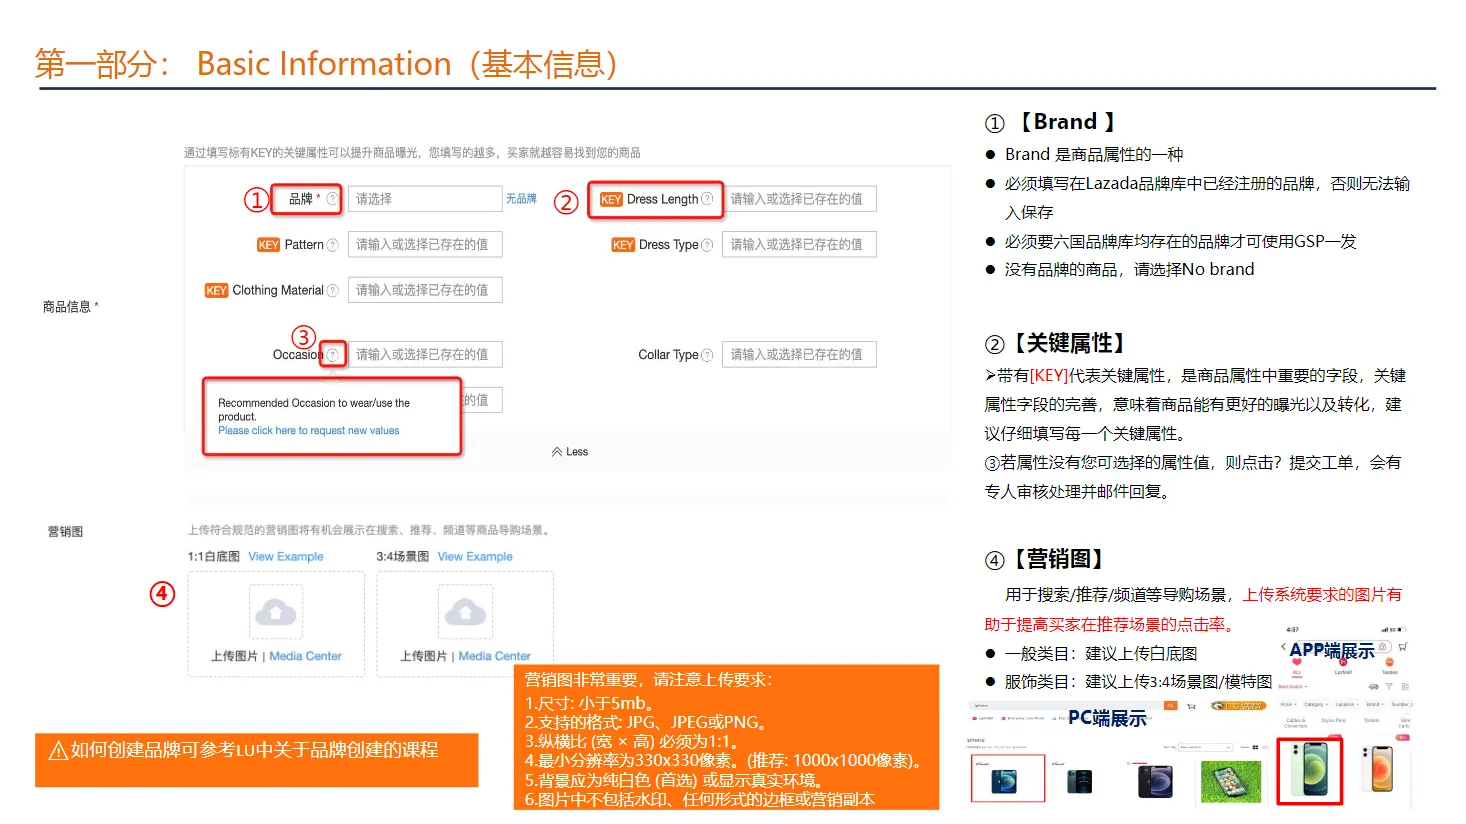Viewport: 1466px width, 824px height.
Task: Open the Best Match sort dropdown in PC端展示
Action: click(1206, 747)
